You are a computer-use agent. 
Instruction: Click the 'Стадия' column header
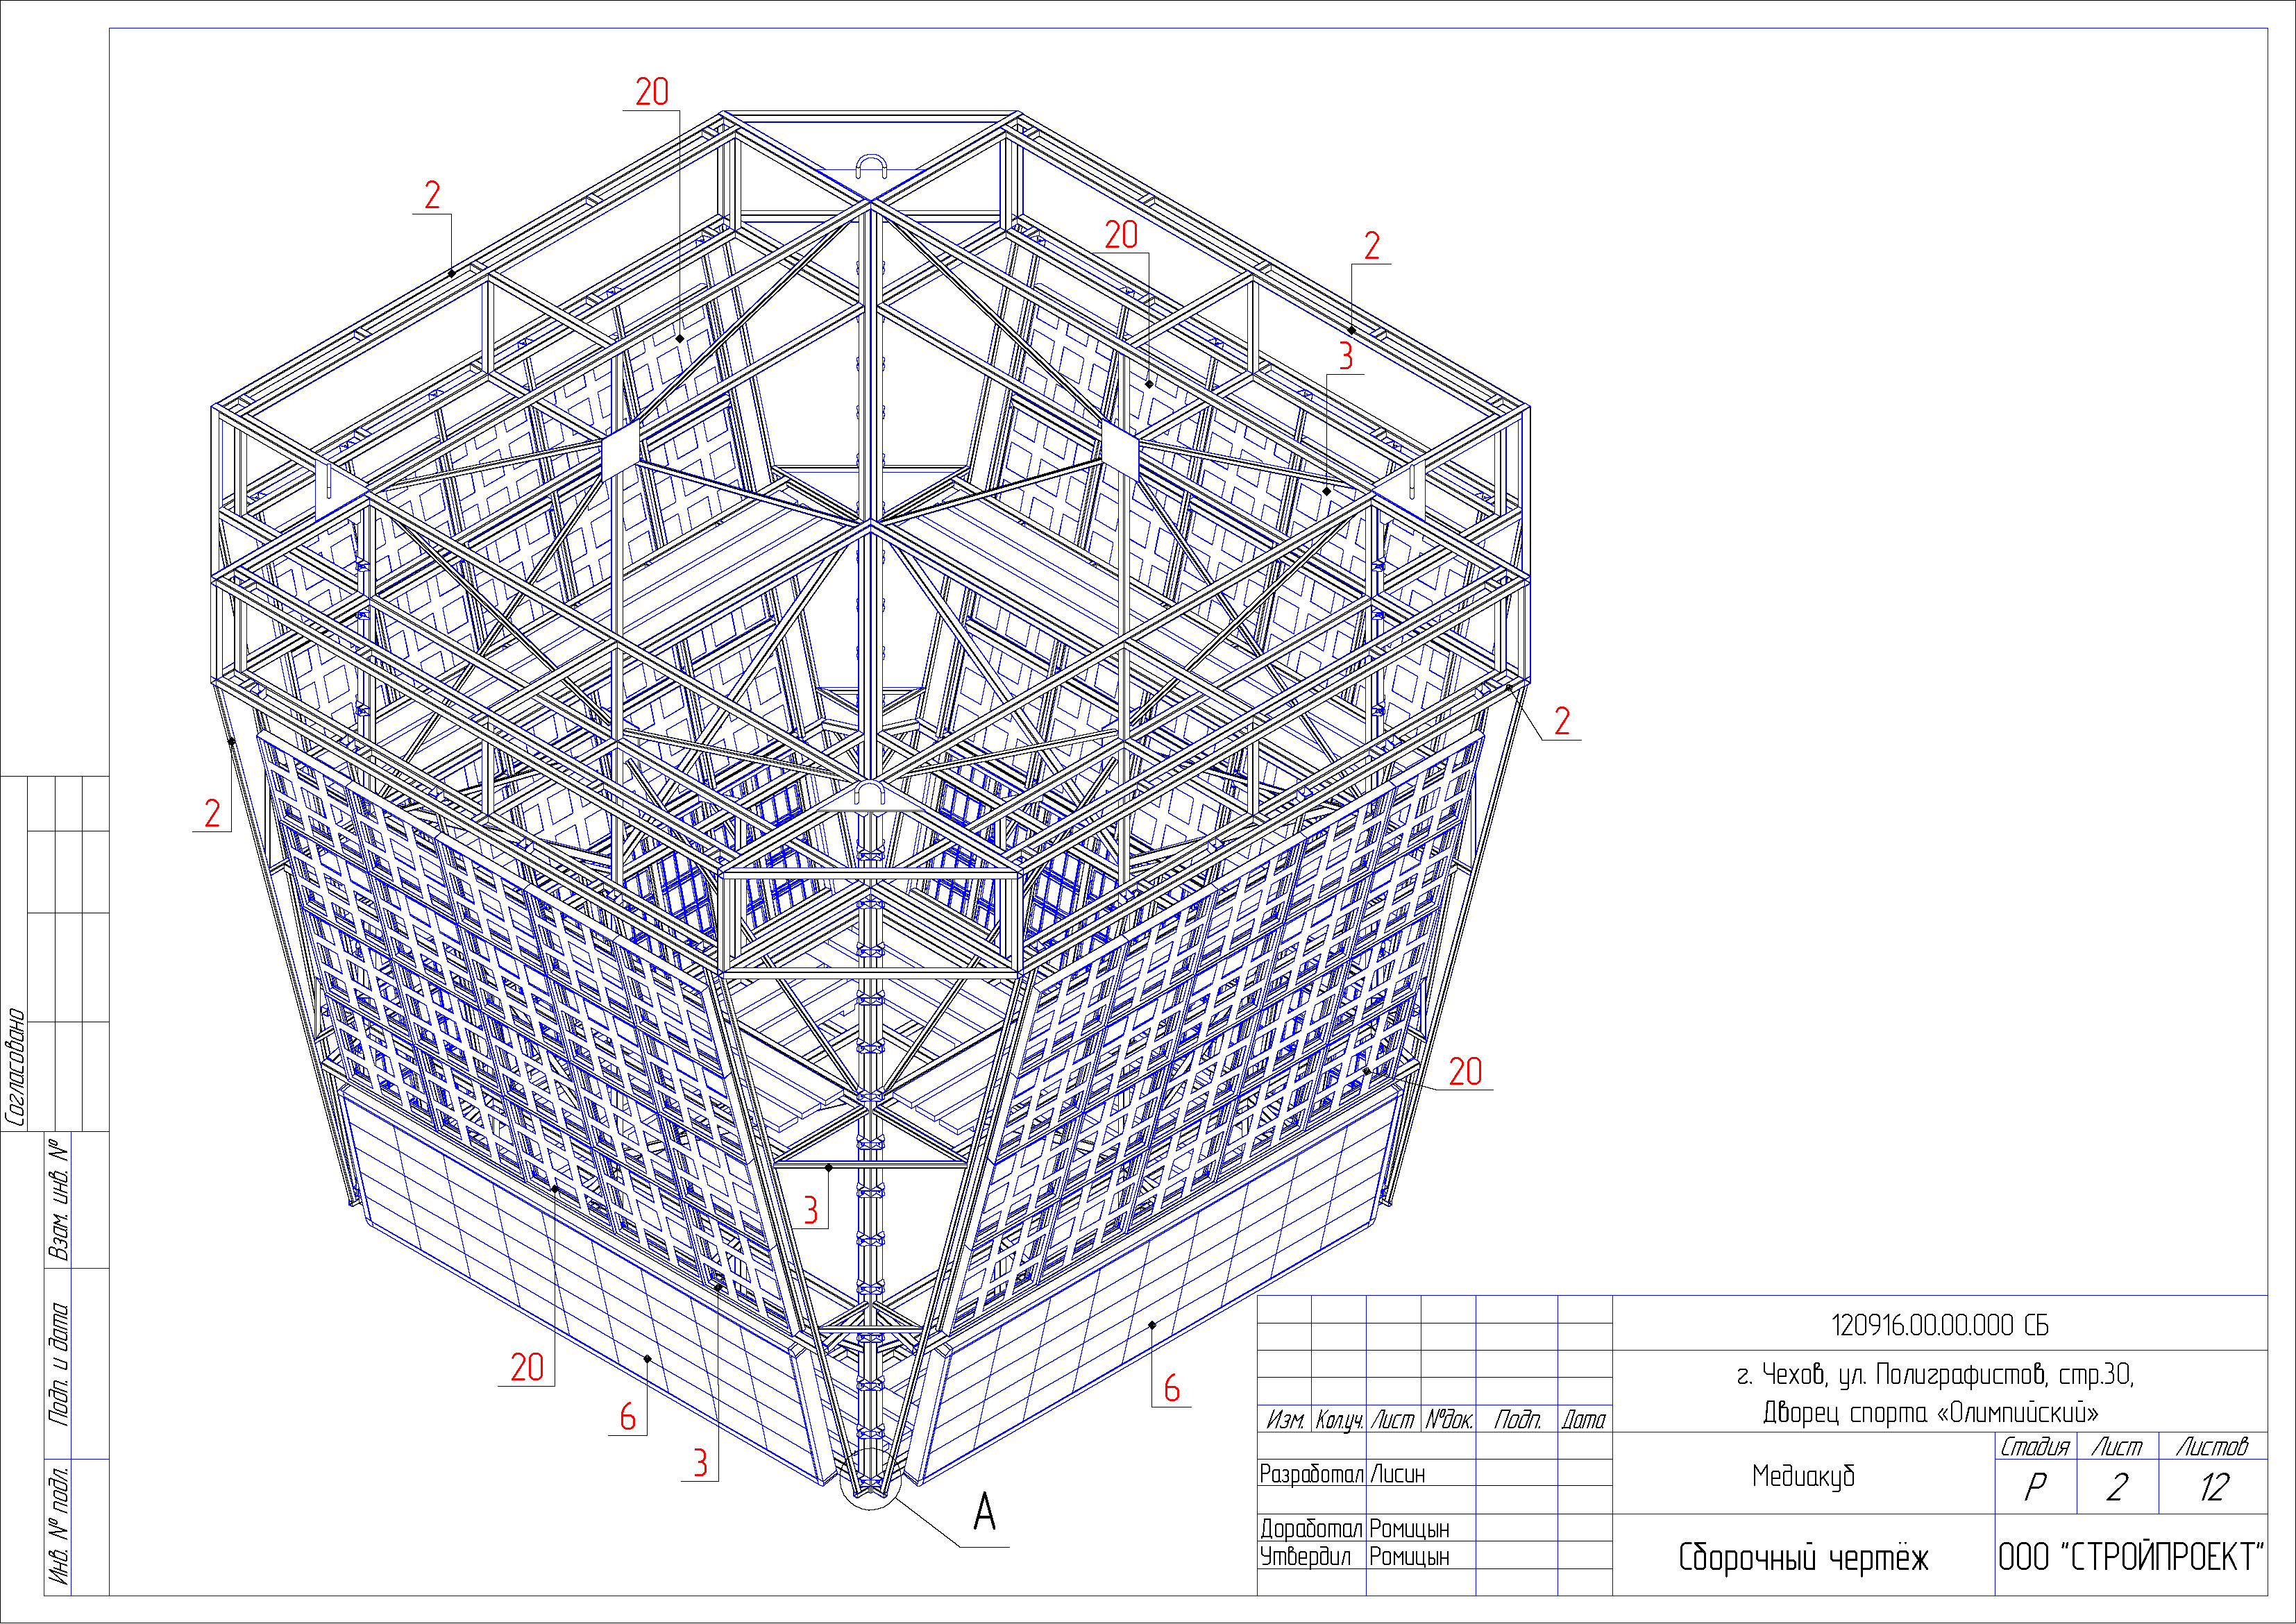click(2034, 1447)
